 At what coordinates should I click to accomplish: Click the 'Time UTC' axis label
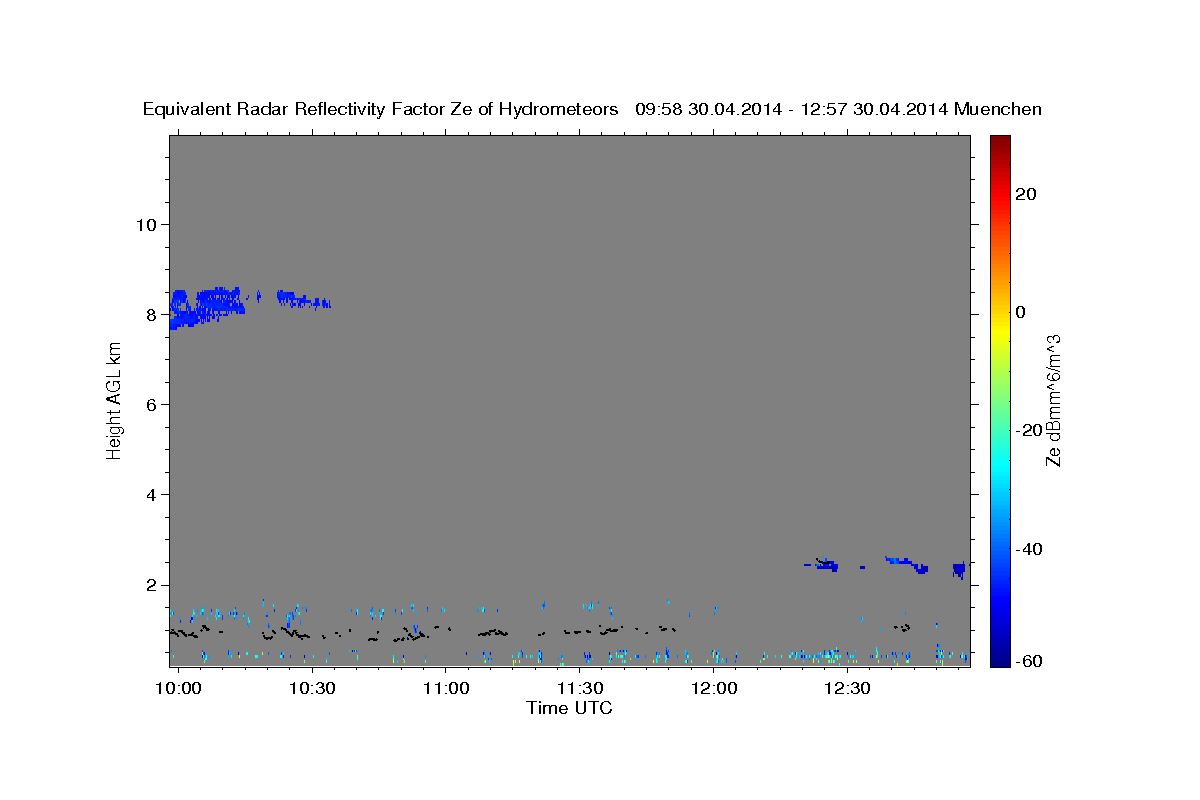click(569, 708)
